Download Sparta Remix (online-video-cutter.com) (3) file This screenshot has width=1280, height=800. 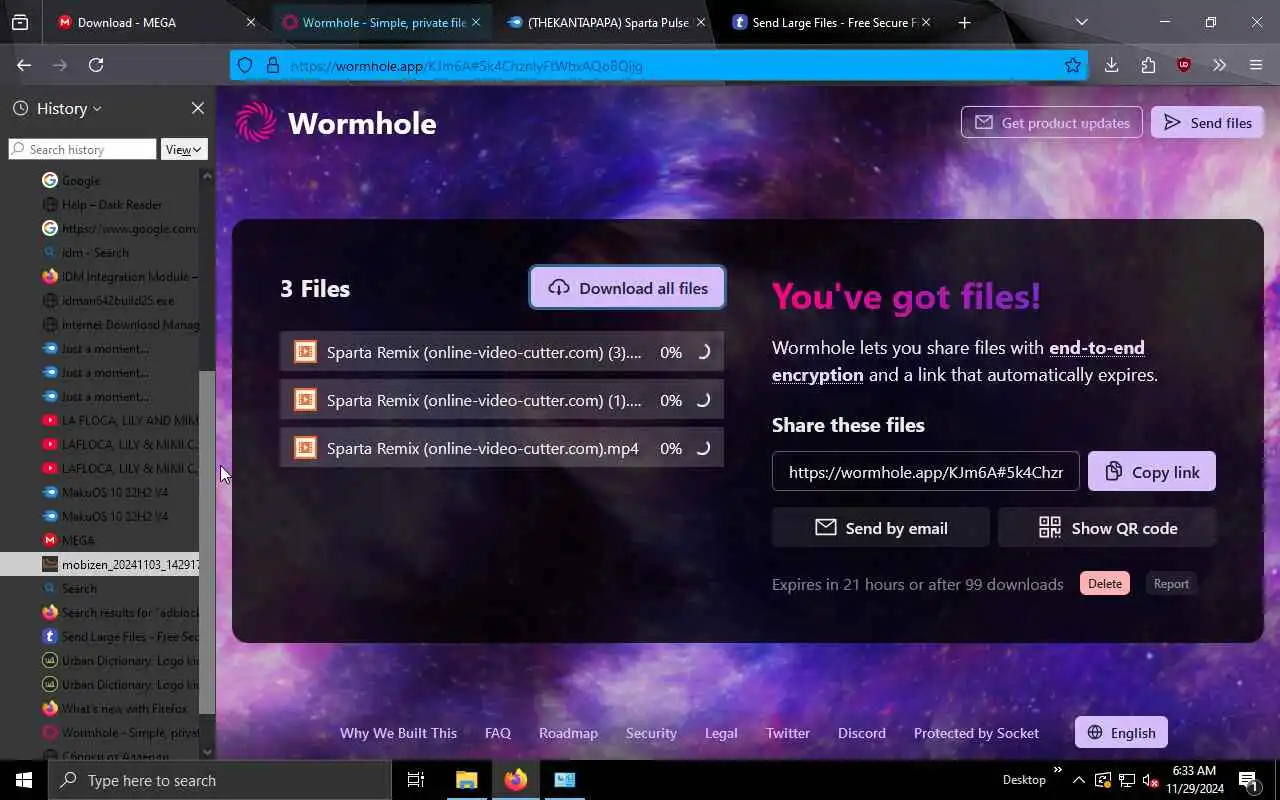coord(502,352)
